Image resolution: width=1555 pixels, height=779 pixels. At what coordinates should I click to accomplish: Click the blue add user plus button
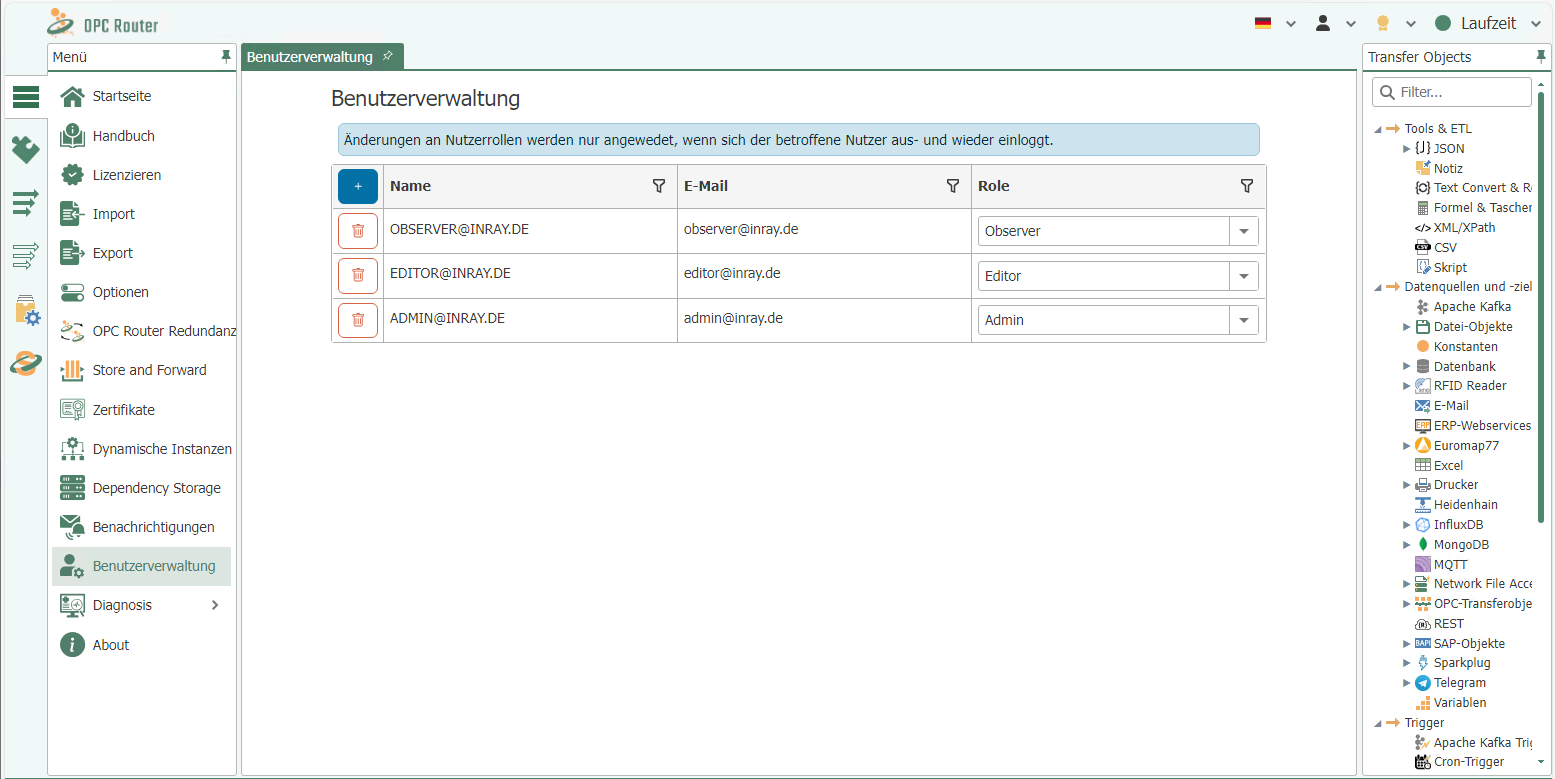(x=357, y=186)
